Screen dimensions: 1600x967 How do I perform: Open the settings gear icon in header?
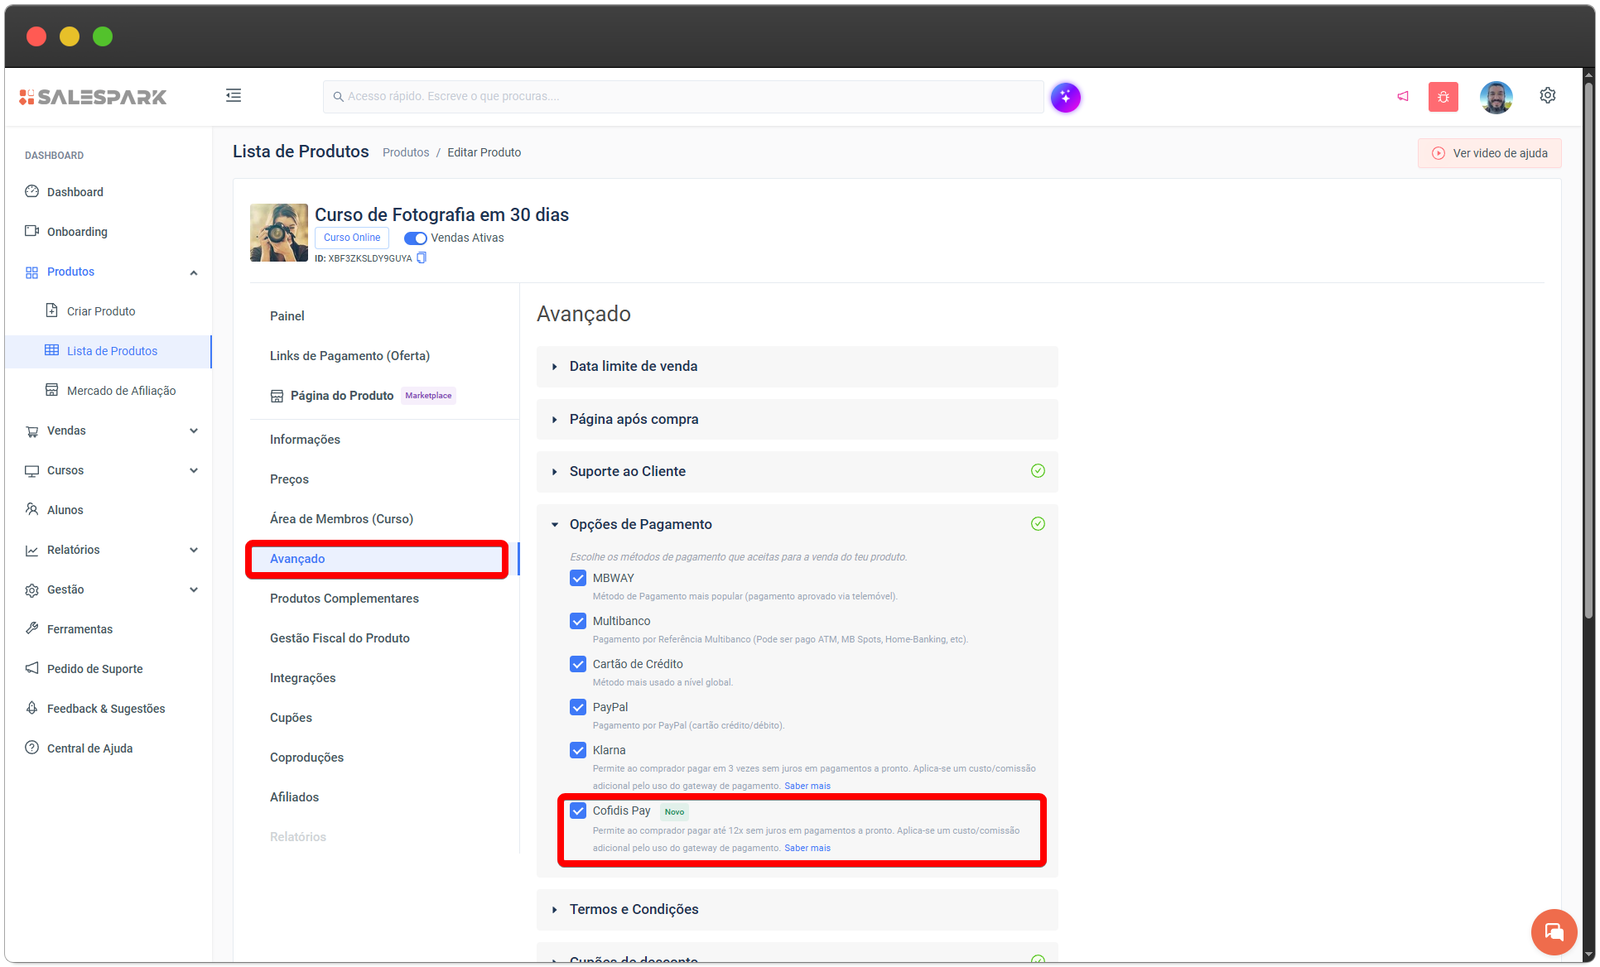pyautogui.click(x=1547, y=96)
